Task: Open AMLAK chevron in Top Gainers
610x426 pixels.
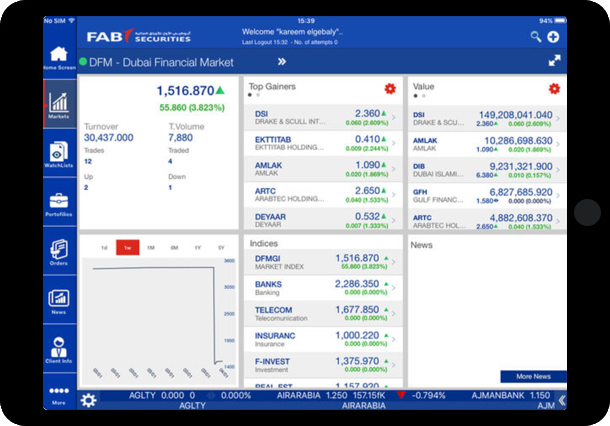Action: point(394,168)
